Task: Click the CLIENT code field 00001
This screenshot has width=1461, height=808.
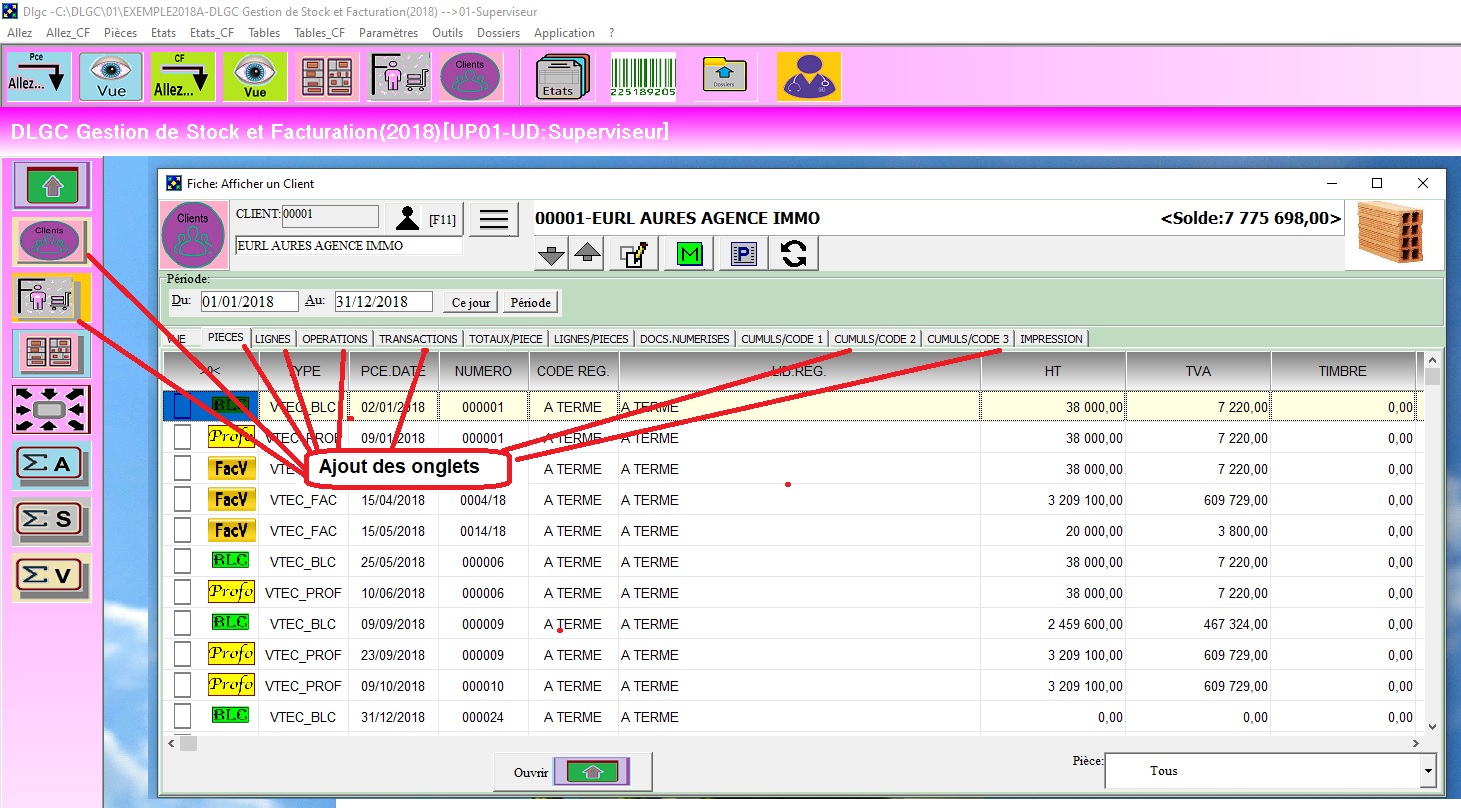Action: (330, 215)
